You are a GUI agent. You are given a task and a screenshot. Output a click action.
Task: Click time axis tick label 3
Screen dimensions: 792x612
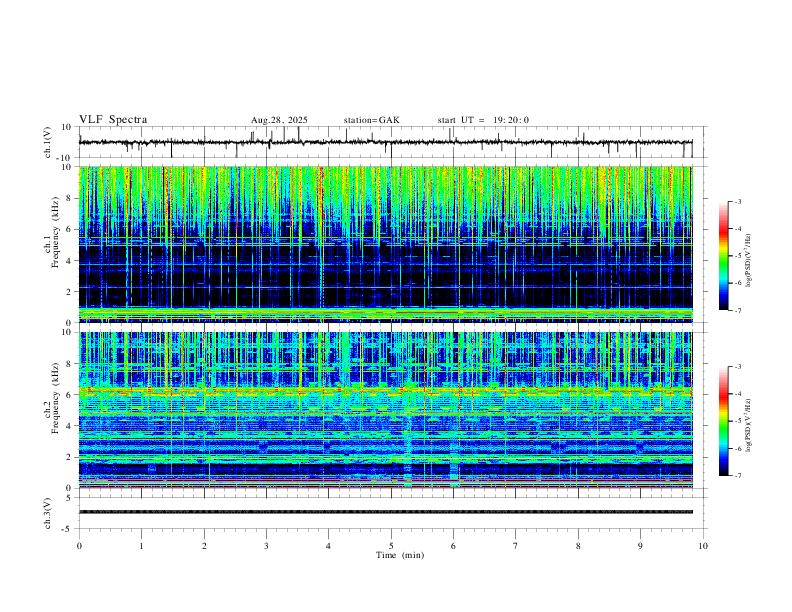click(x=266, y=546)
